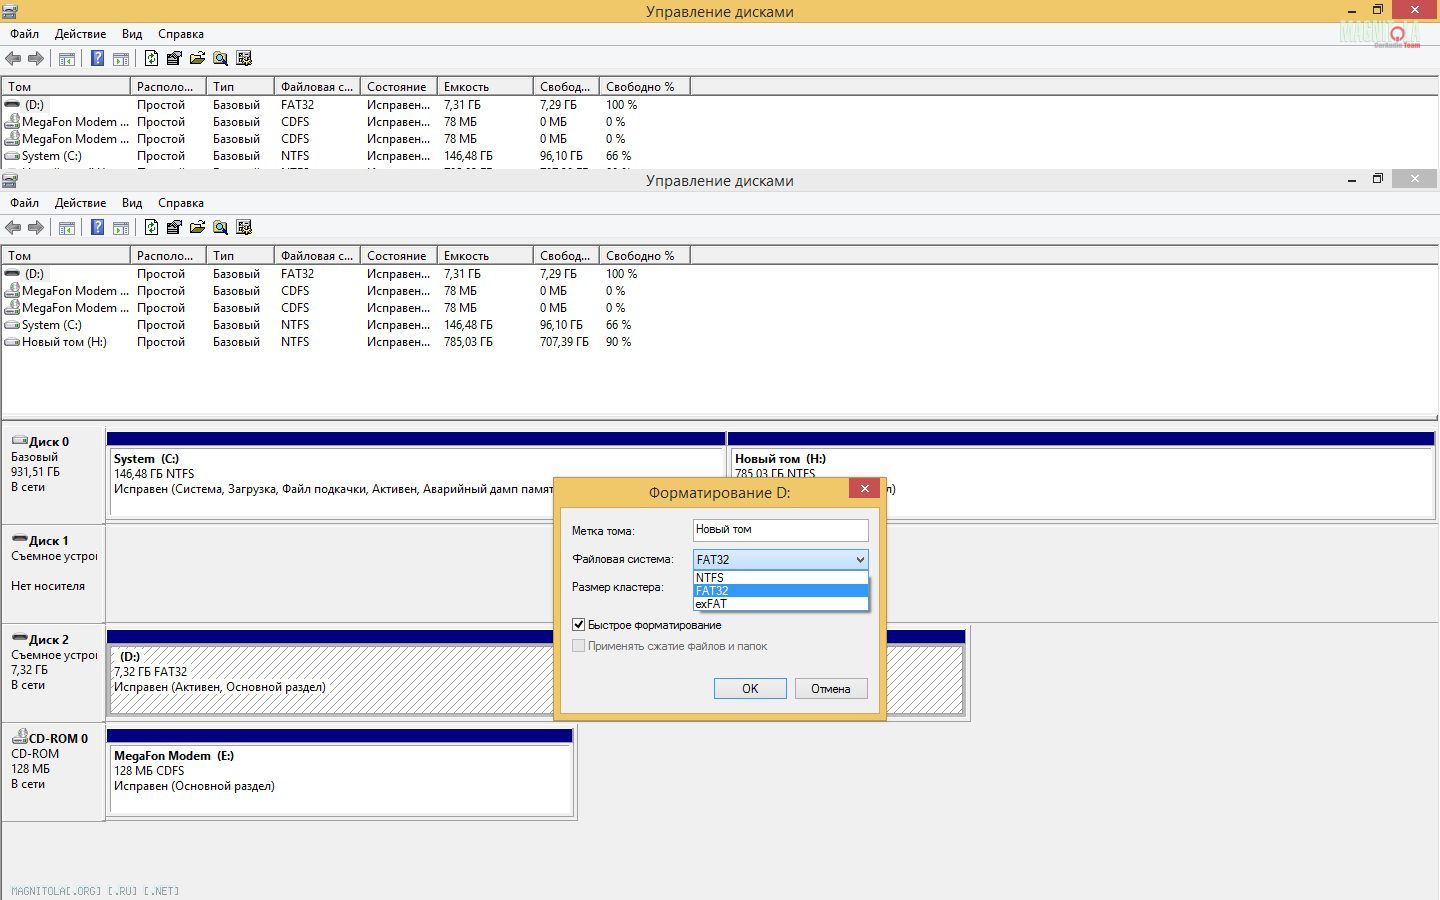Click Отмена to cancel formatting
This screenshot has height=900, width=1440.
point(831,688)
